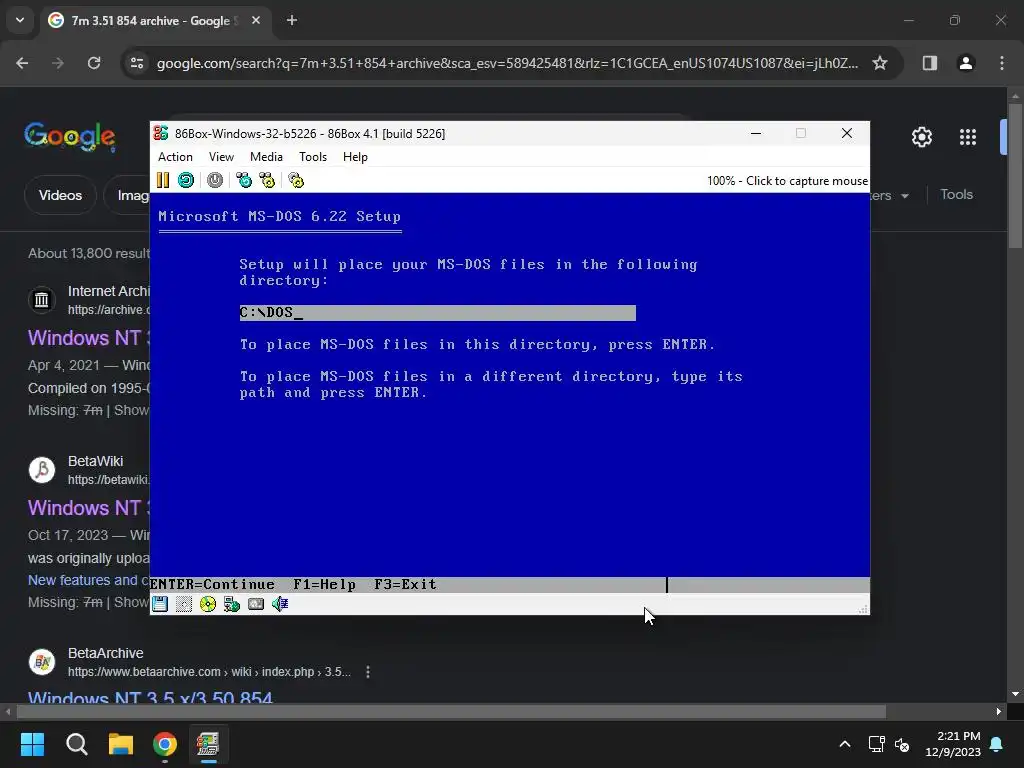The image size is (1024, 768).
Task: Open the Internet Archive result title
Action: [x=88, y=338]
